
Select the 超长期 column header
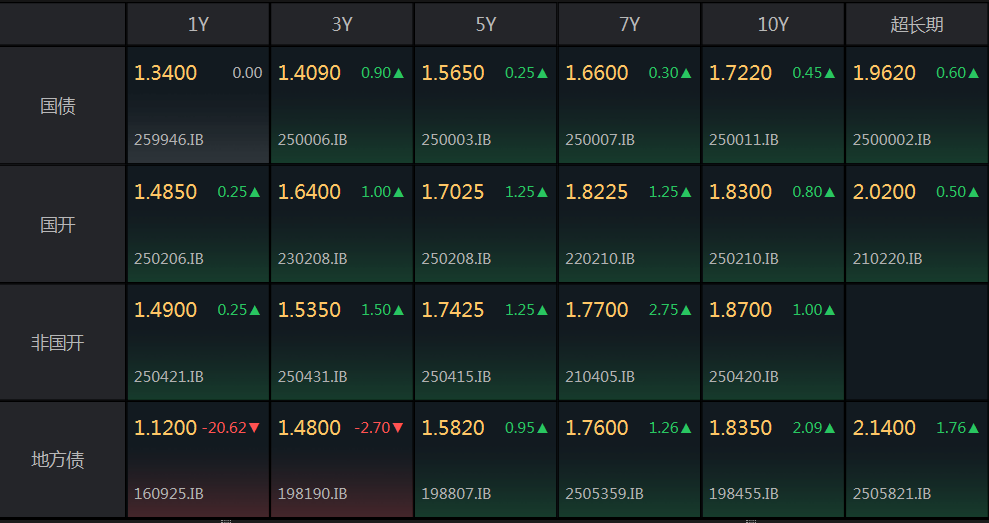916,24
